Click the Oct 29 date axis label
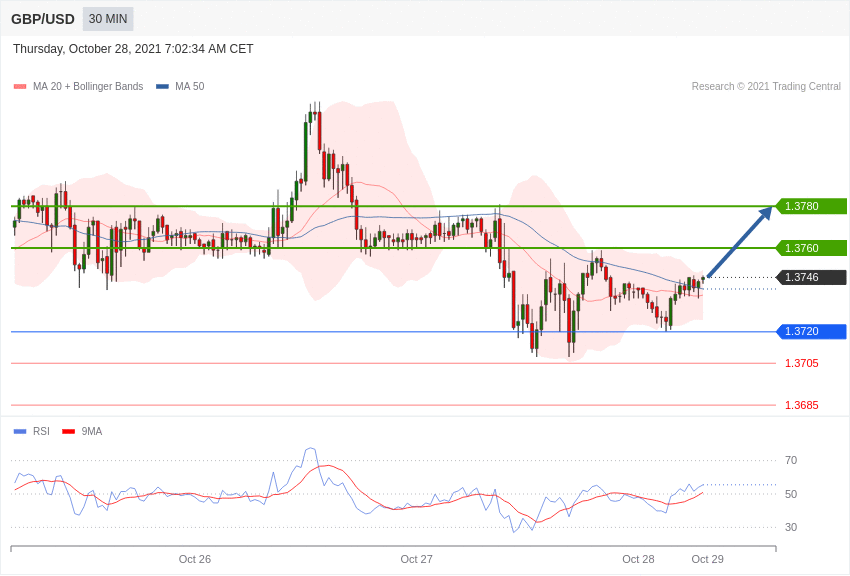 [707, 559]
